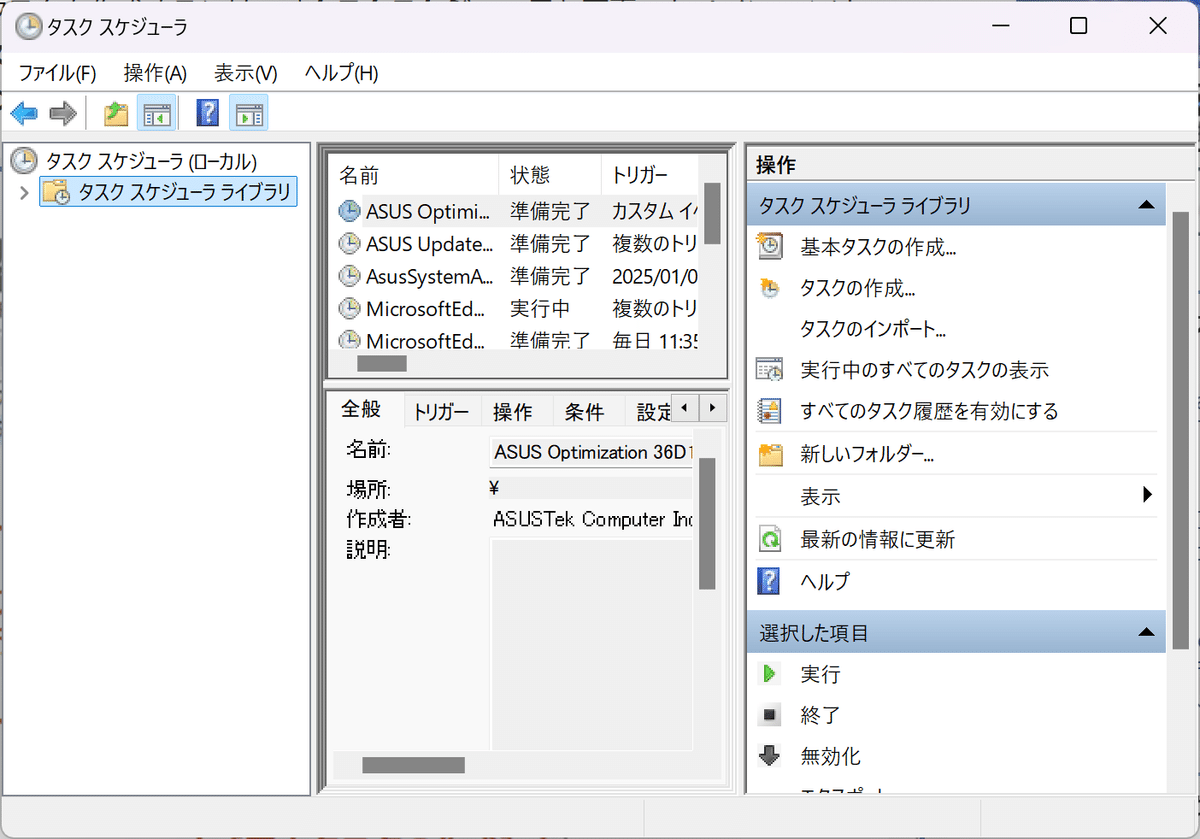This screenshot has height=839, width=1200.
Task: Click 基本タスクの作成 in the actions pane
Action: click(x=877, y=247)
